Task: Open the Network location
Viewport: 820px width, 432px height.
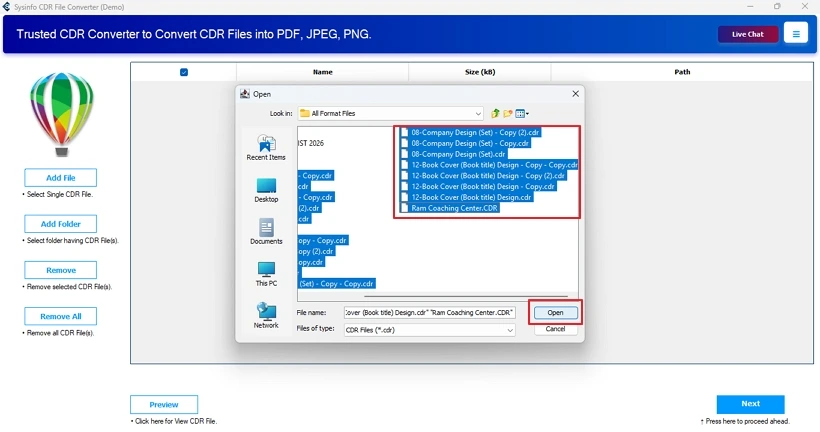Action: [266, 315]
